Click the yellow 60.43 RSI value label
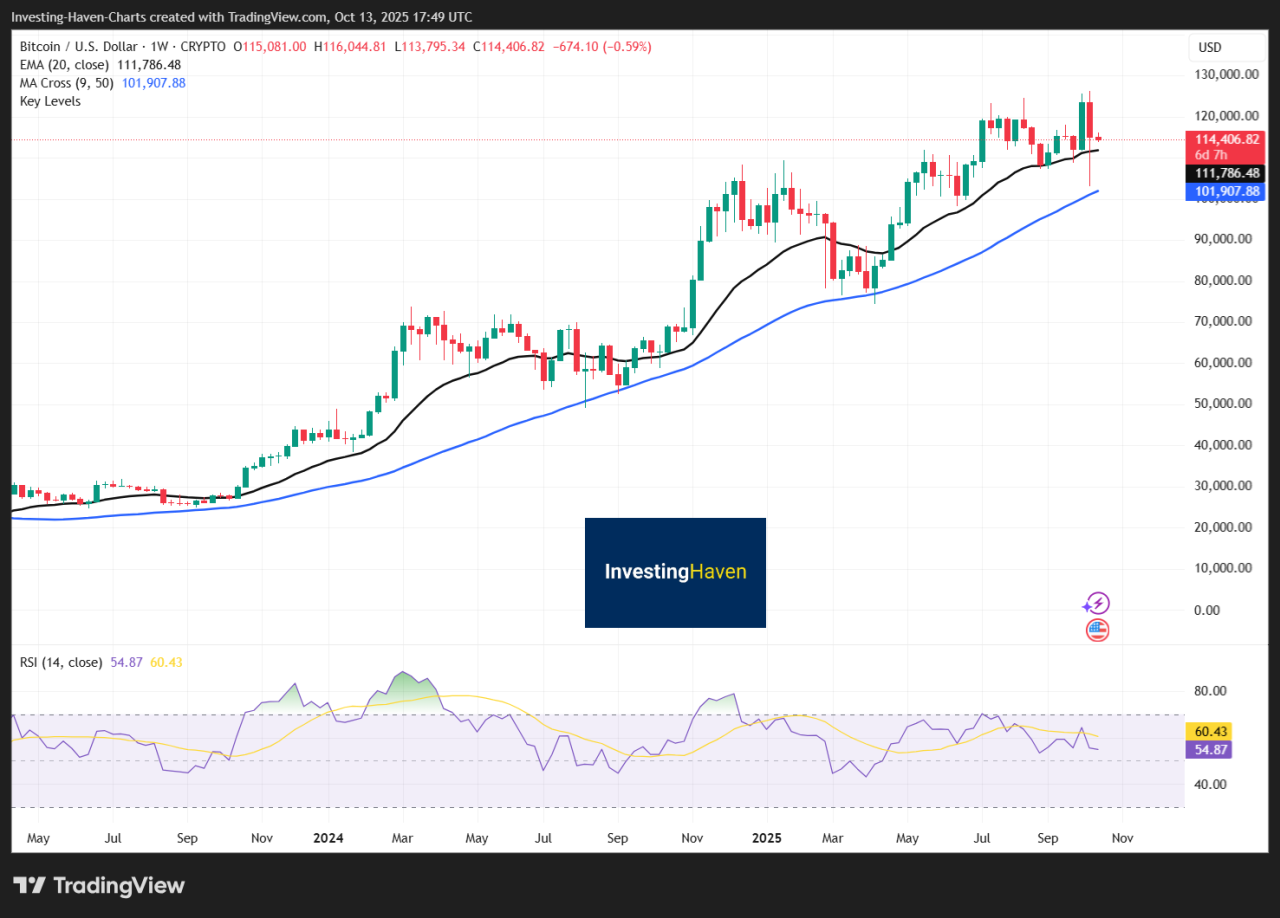This screenshot has height=918, width=1280. click(x=1206, y=731)
